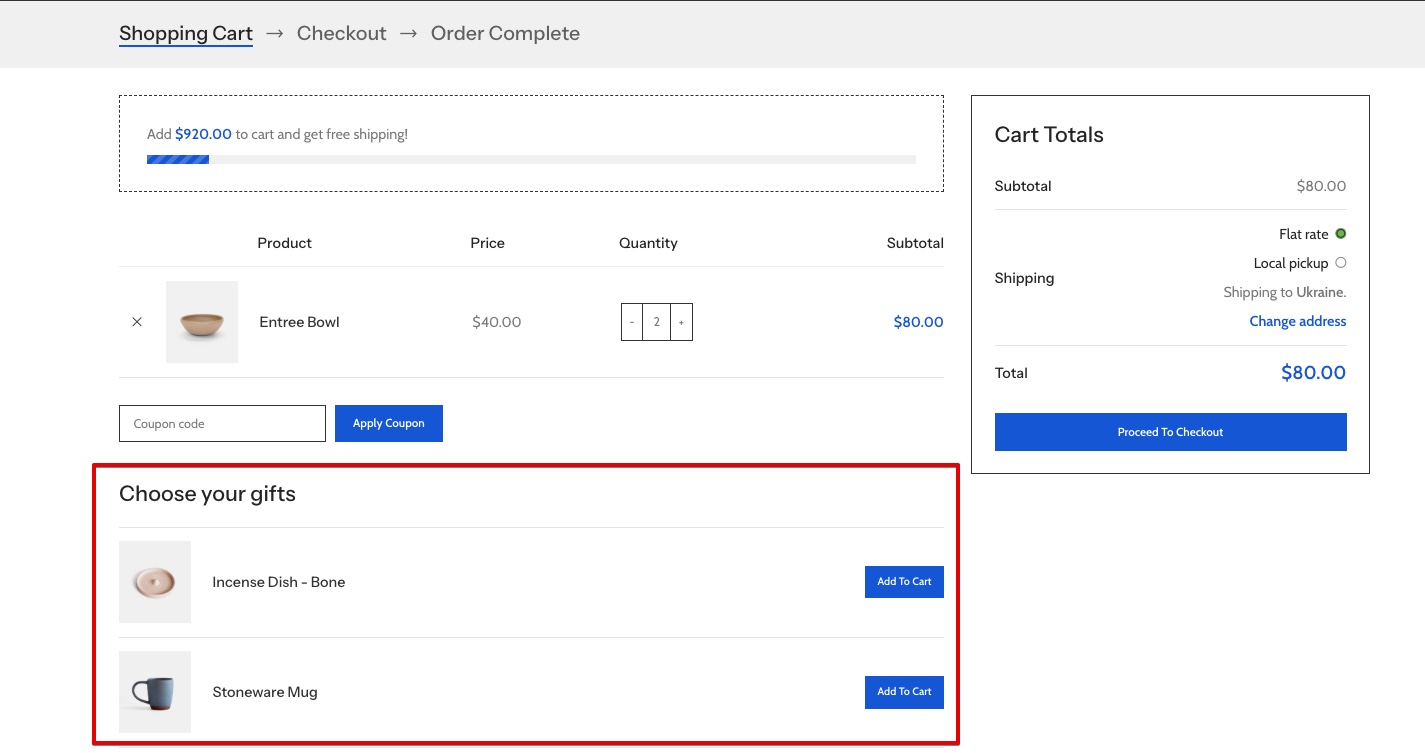The image size is (1425, 753).
Task: View the Stoneware Mug thumbnail
Action: [x=155, y=692]
